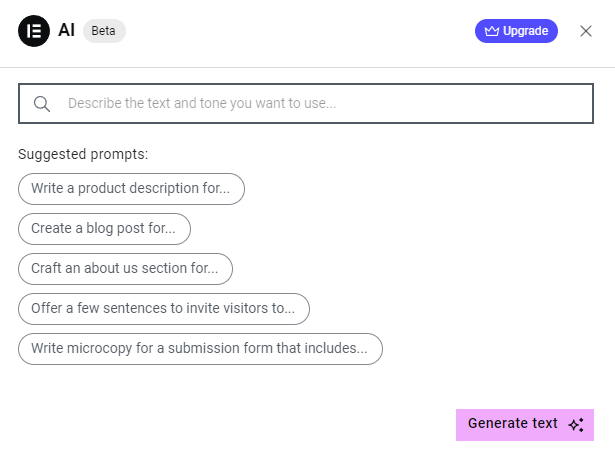The image size is (615, 457).
Task: Click empty header space between Beta and Upgrade
Action: (x=300, y=31)
